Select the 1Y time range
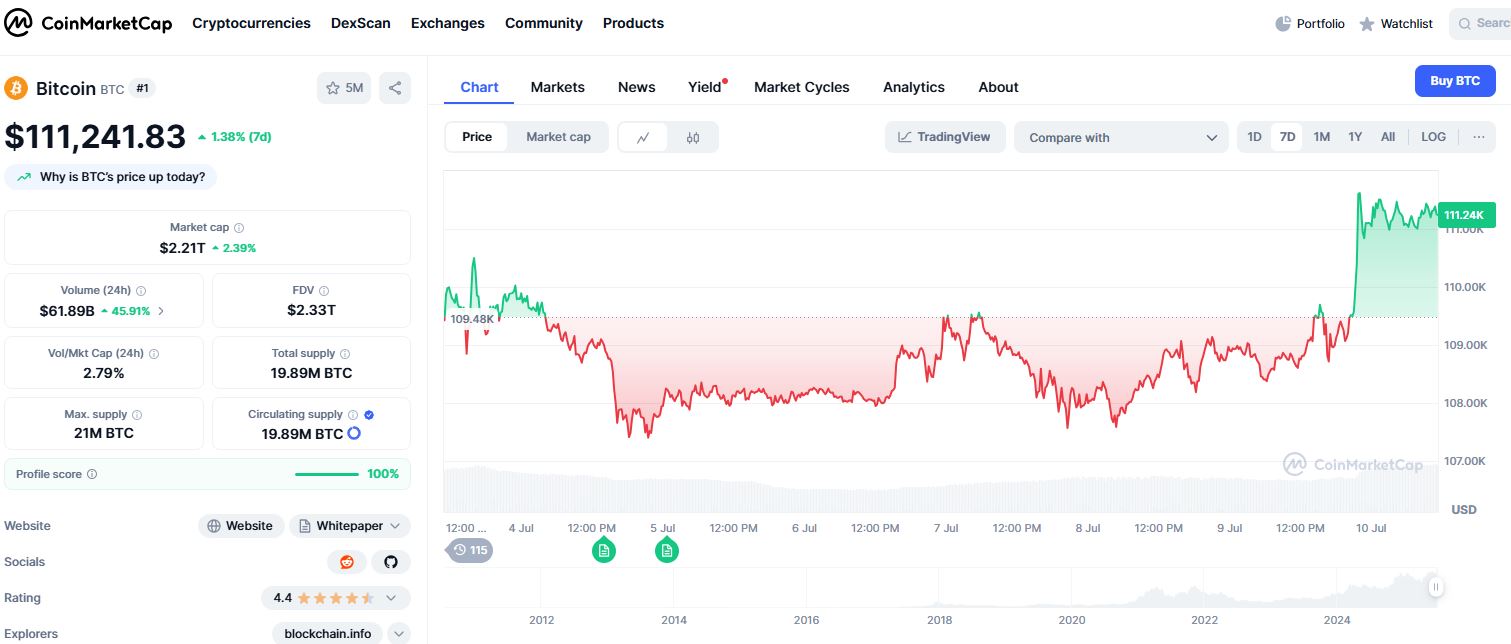This screenshot has height=644, width=1511. click(x=1355, y=137)
